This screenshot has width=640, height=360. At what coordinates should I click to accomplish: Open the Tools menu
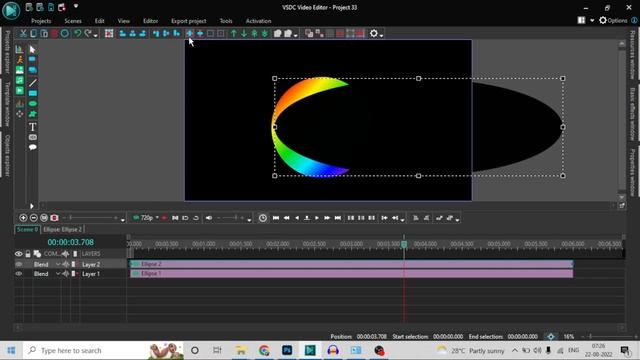click(x=226, y=21)
